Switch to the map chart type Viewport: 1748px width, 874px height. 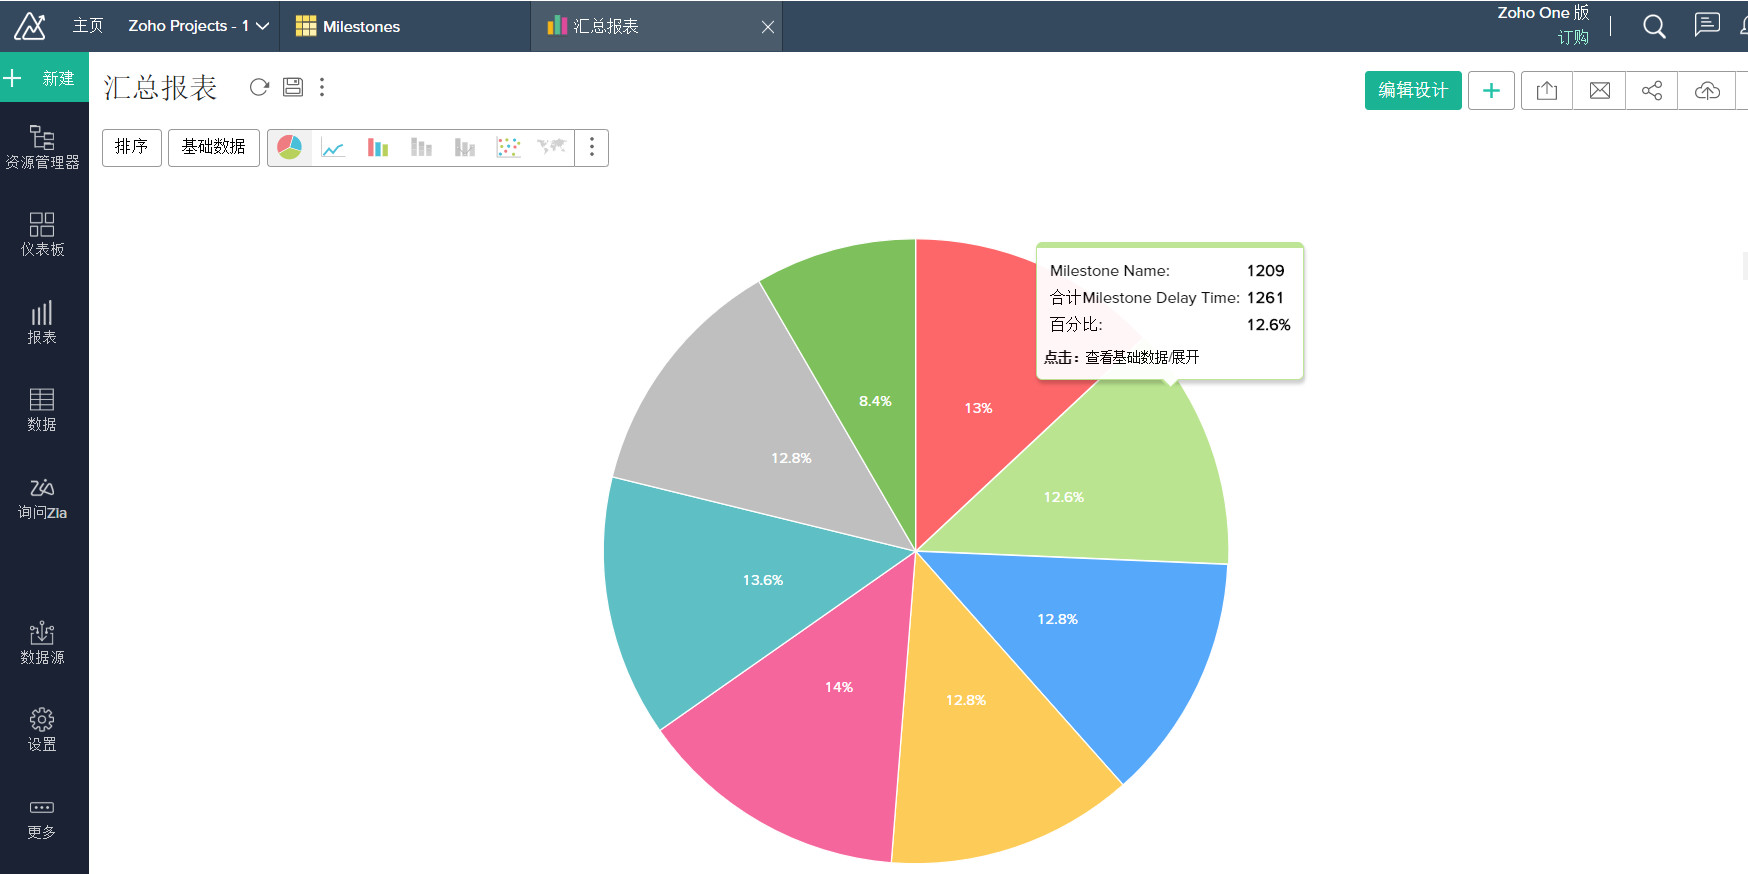pyautogui.click(x=552, y=148)
